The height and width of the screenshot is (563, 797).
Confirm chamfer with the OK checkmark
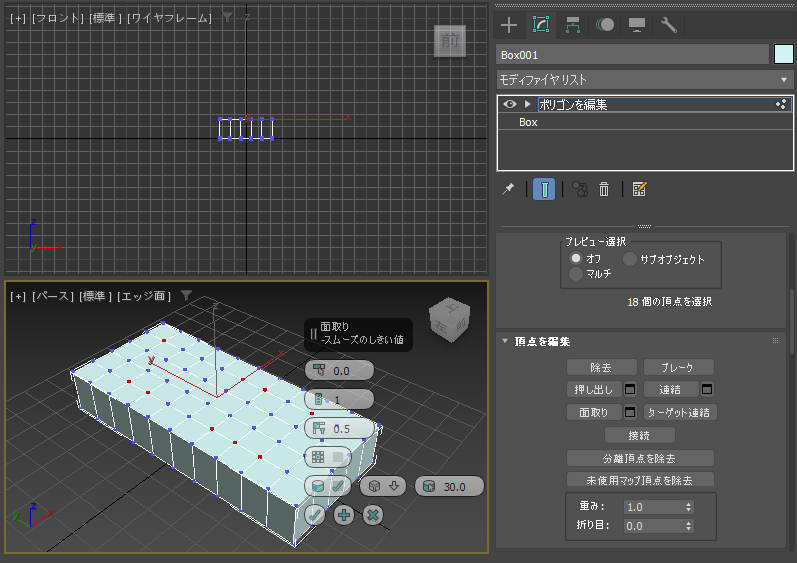[x=315, y=515]
